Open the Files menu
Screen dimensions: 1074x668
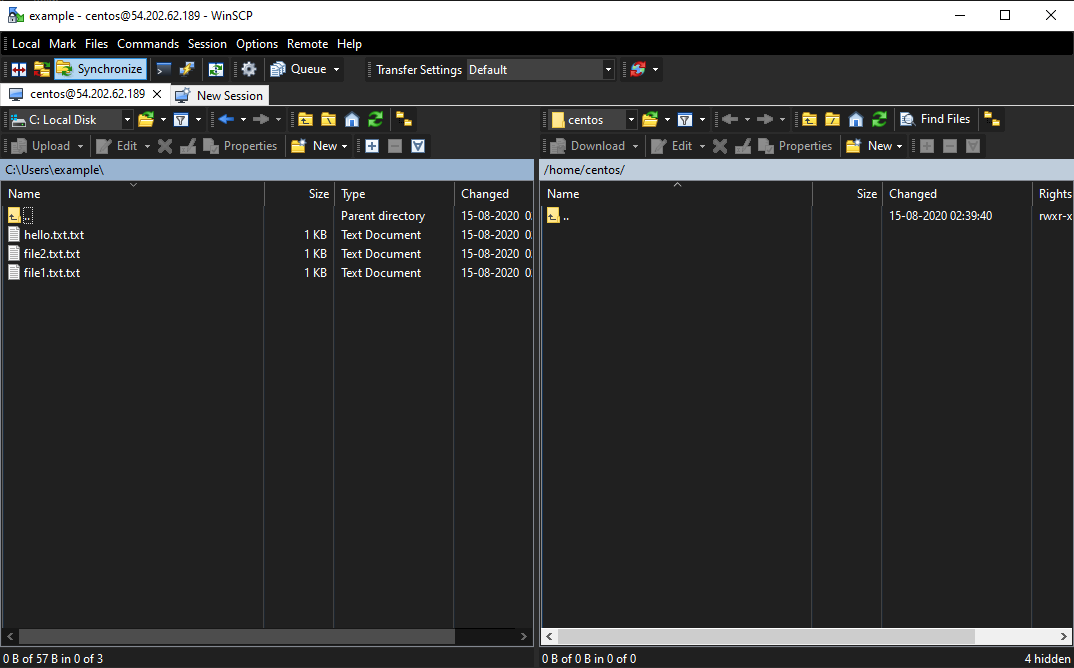97,44
